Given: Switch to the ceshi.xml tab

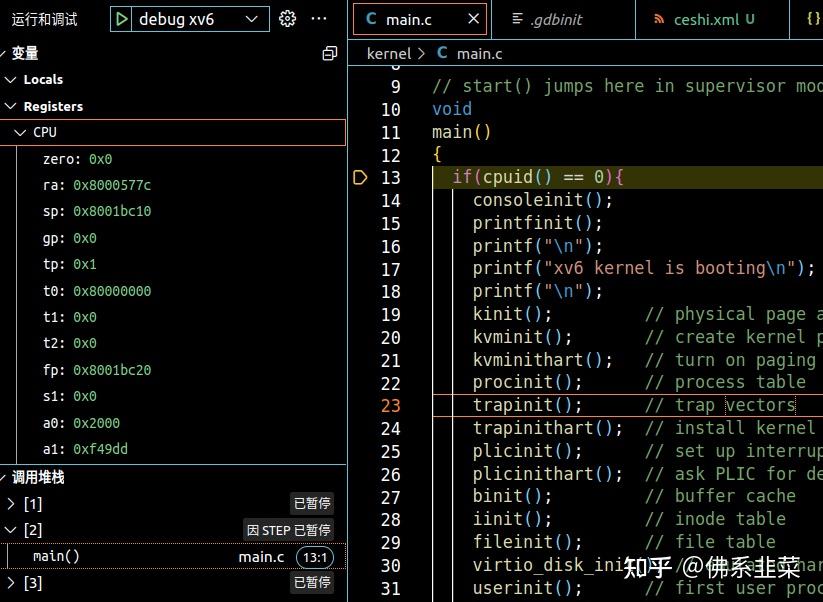Looking at the screenshot, I should tap(702, 19).
